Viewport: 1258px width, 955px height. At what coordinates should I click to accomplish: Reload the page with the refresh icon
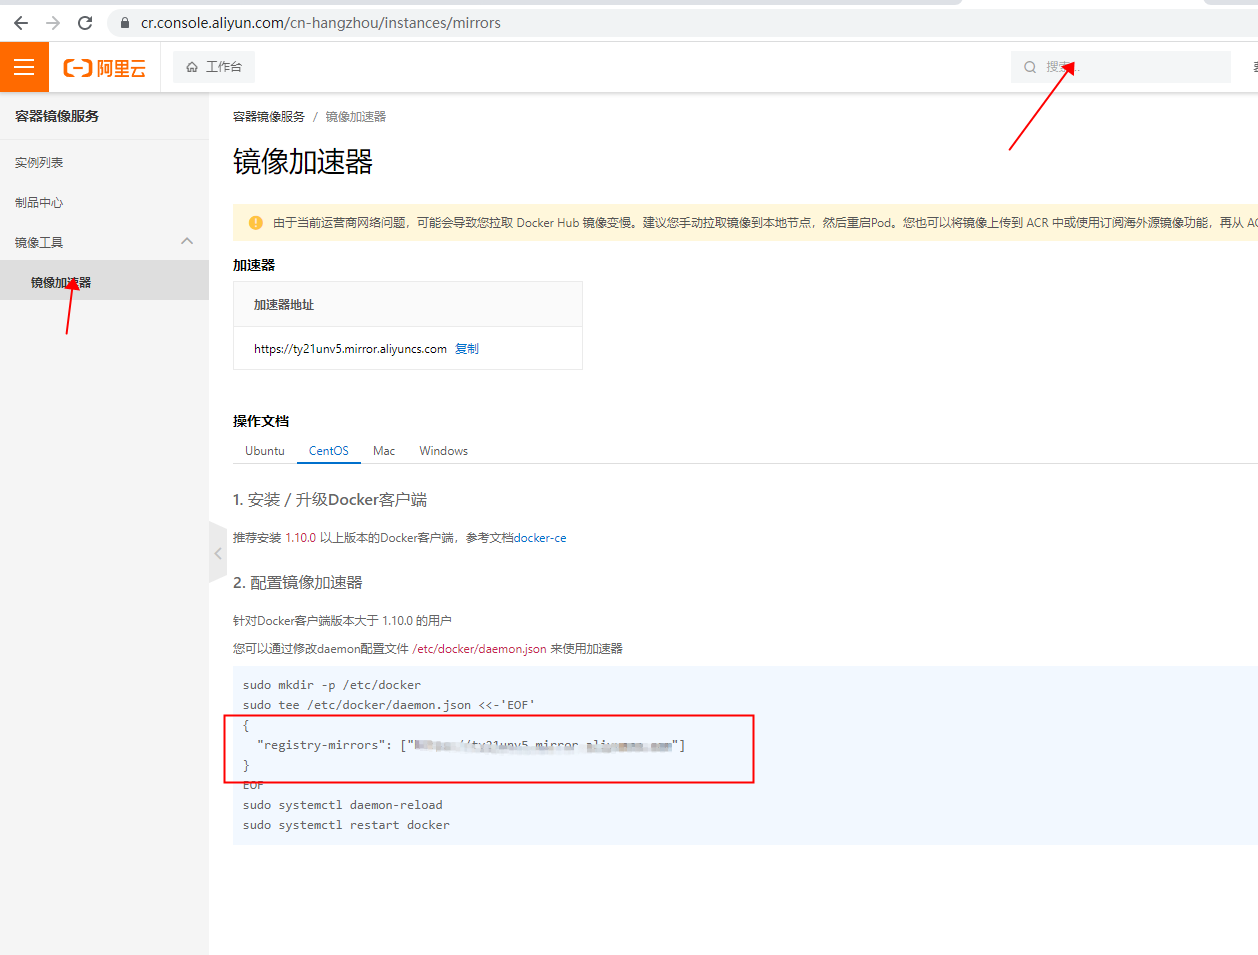(85, 22)
